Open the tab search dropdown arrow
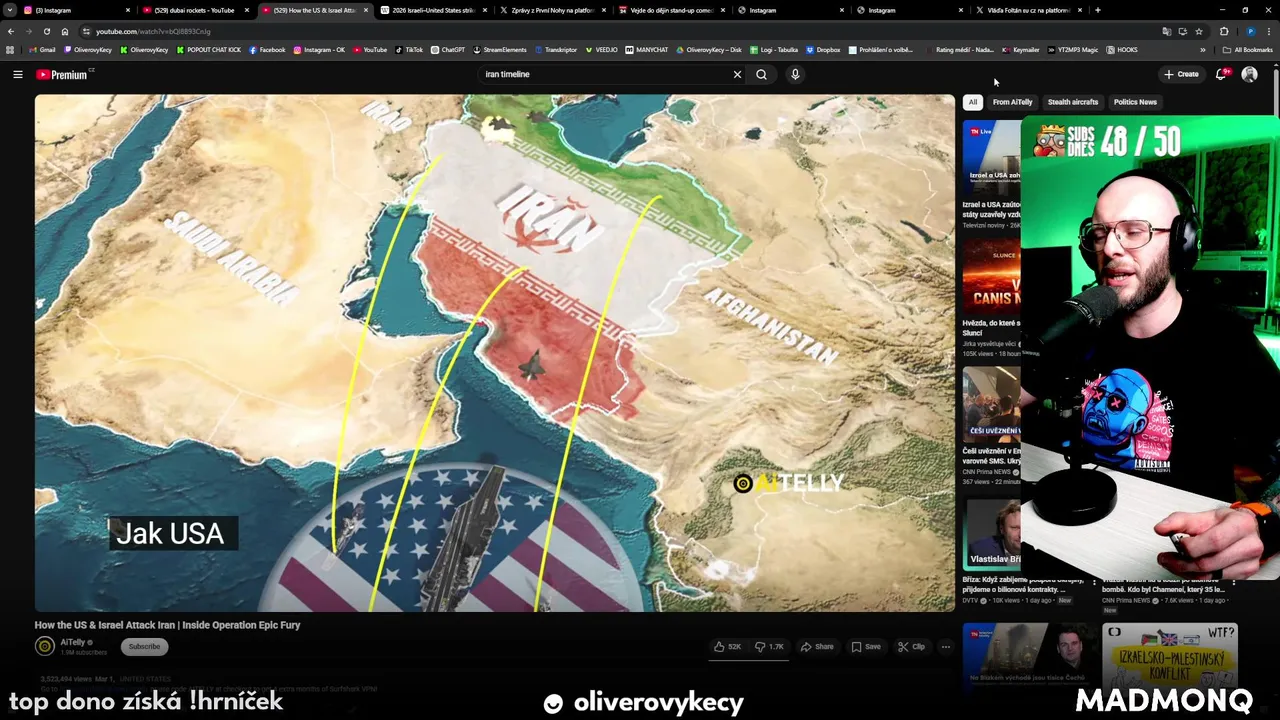The width and height of the screenshot is (1280, 720). 10,10
